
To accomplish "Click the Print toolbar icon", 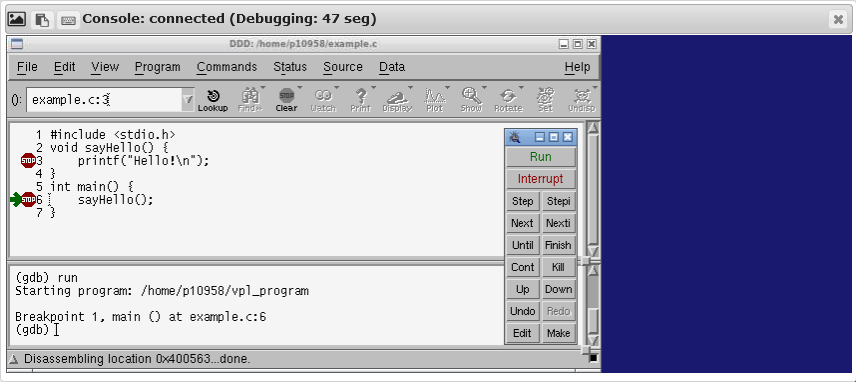I will [360, 100].
